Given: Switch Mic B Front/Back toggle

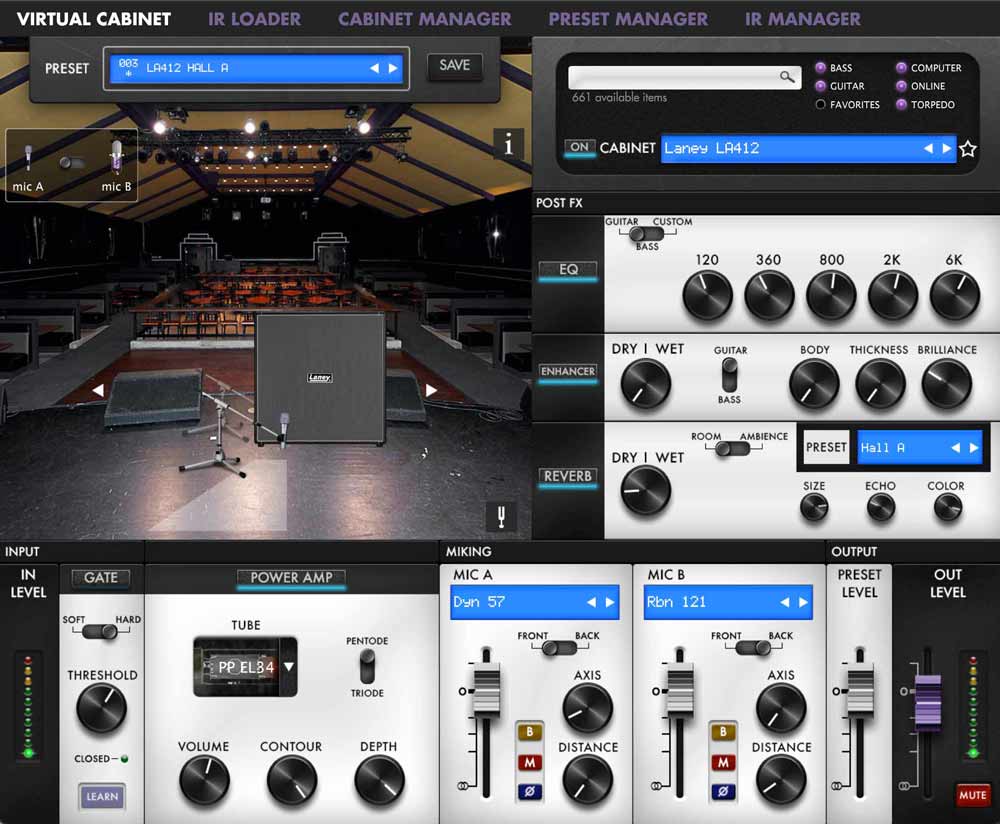Looking at the screenshot, I should click(753, 648).
